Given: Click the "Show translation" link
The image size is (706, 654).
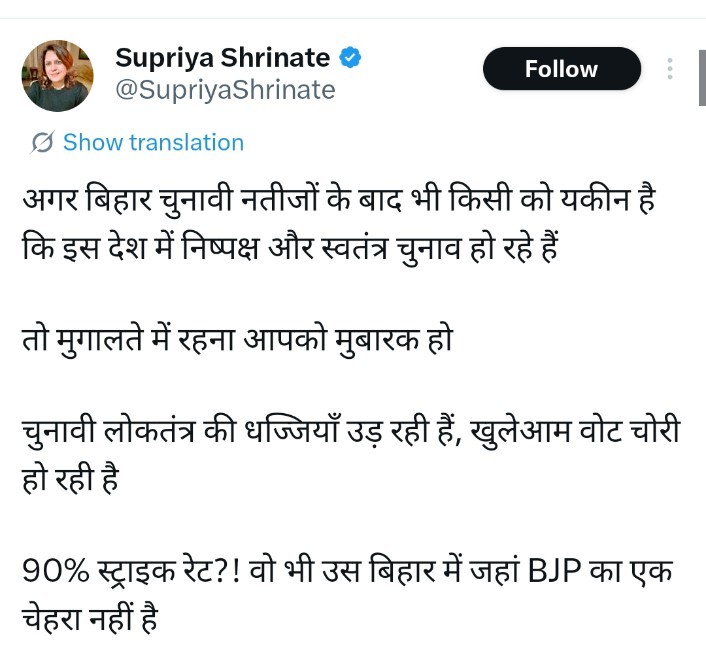Looking at the screenshot, I should coord(153,142).
